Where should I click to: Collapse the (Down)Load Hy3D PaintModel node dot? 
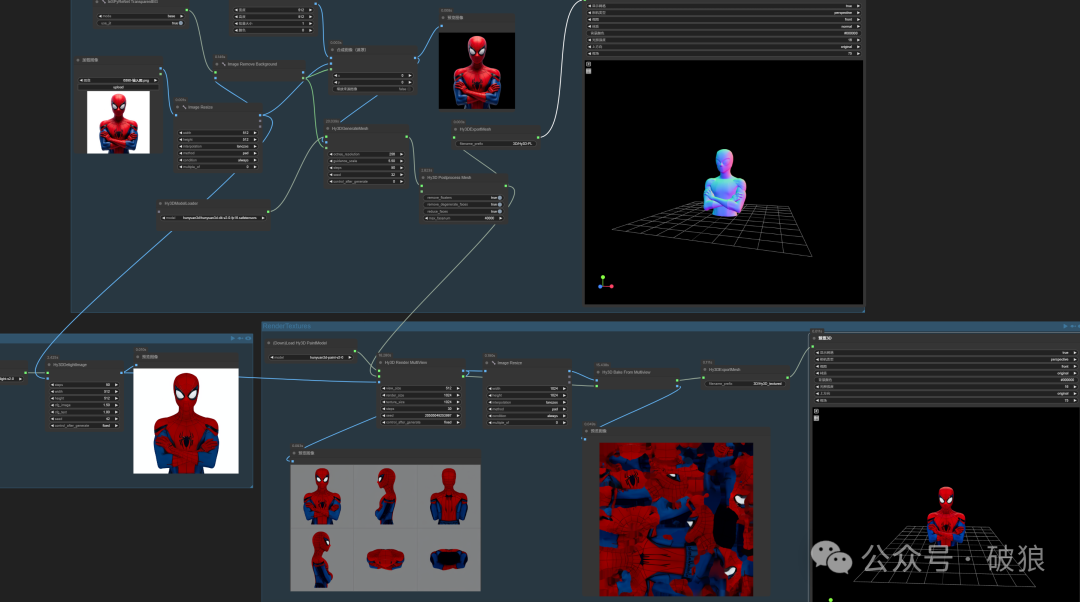click(x=269, y=342)
